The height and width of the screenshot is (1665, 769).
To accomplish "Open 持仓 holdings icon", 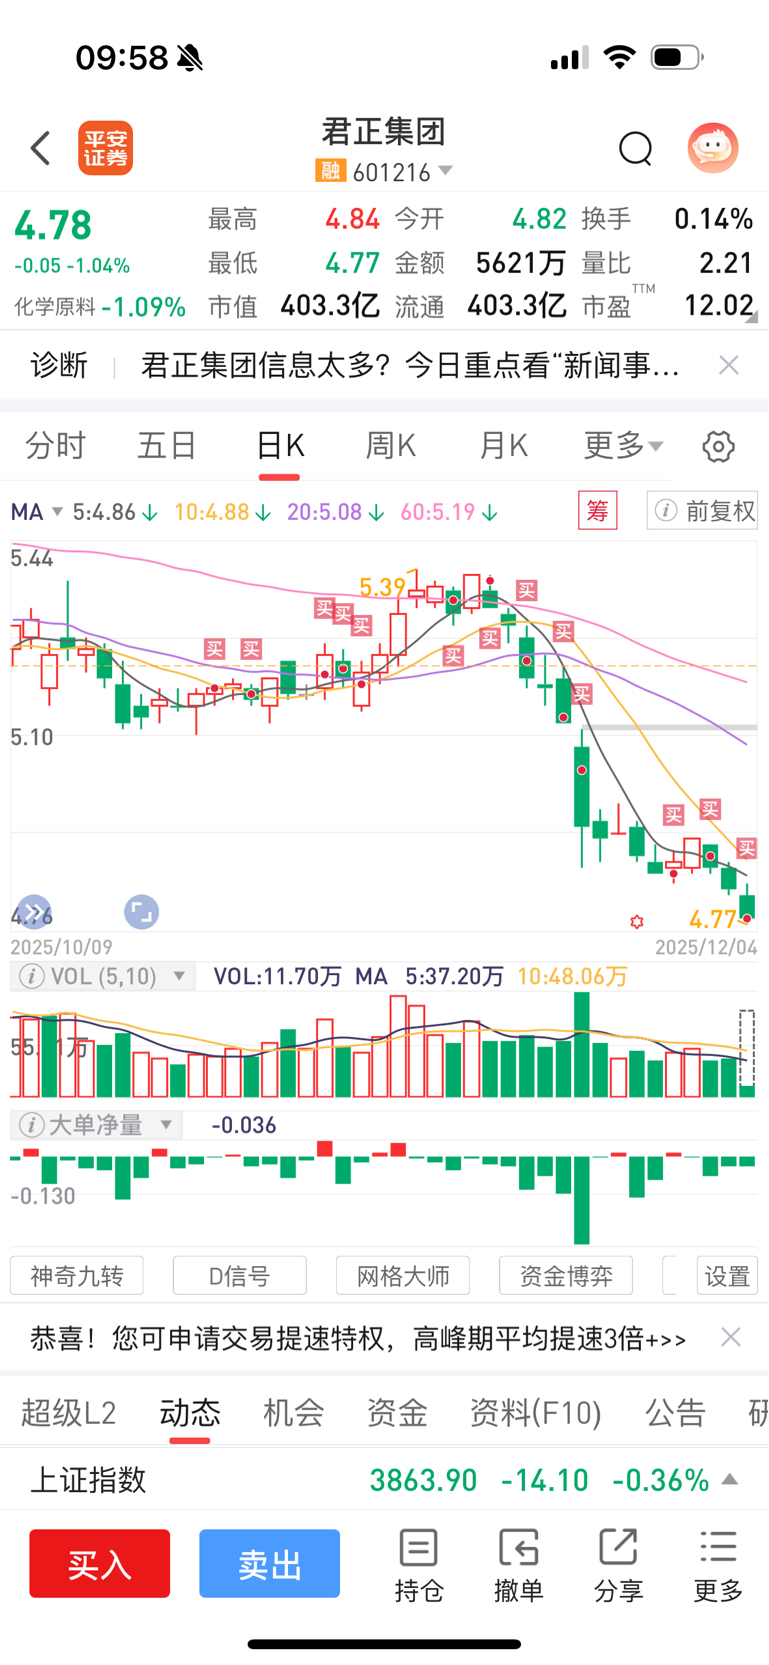I will point(418,1566).
